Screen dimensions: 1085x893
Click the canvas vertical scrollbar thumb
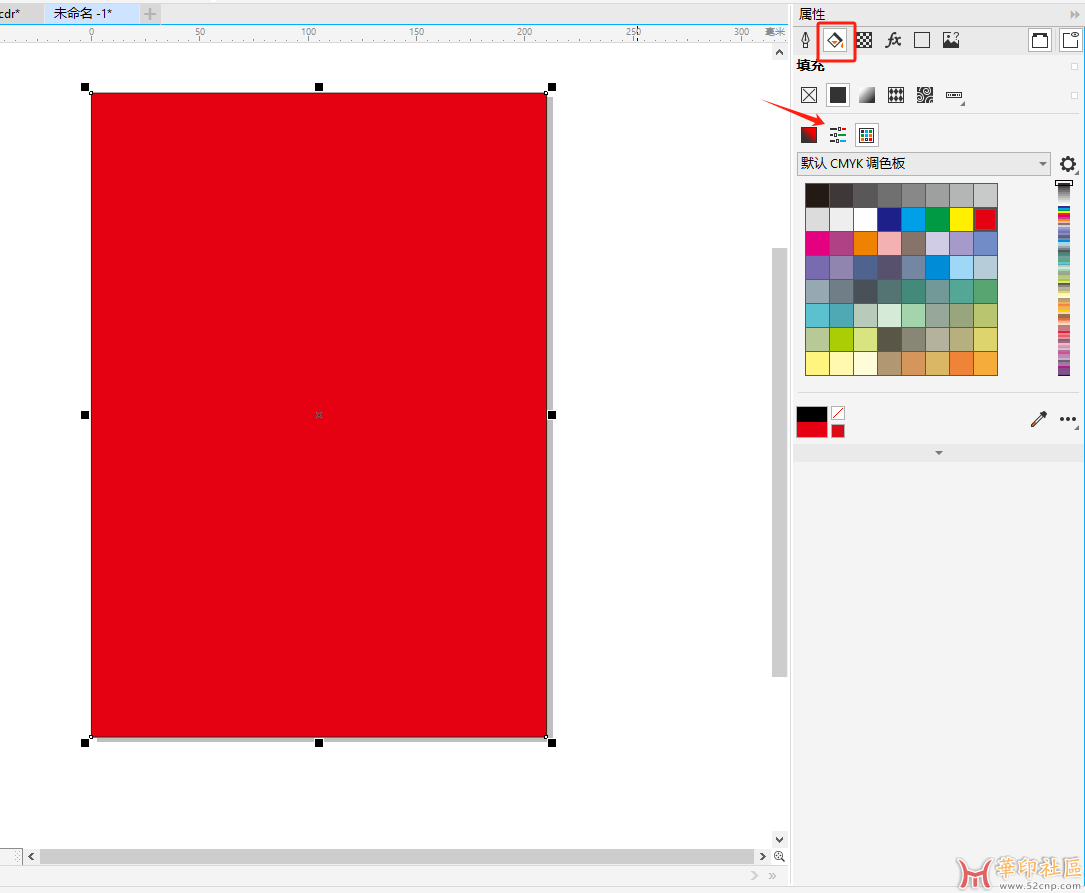click(x=780, y=462)
